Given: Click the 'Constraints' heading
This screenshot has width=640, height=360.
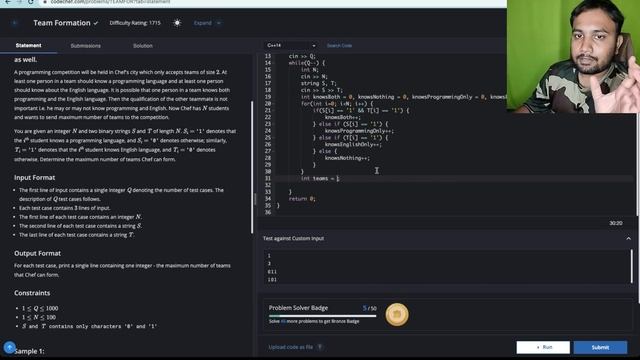Looking at the screenshot, I should pos(32,293).
